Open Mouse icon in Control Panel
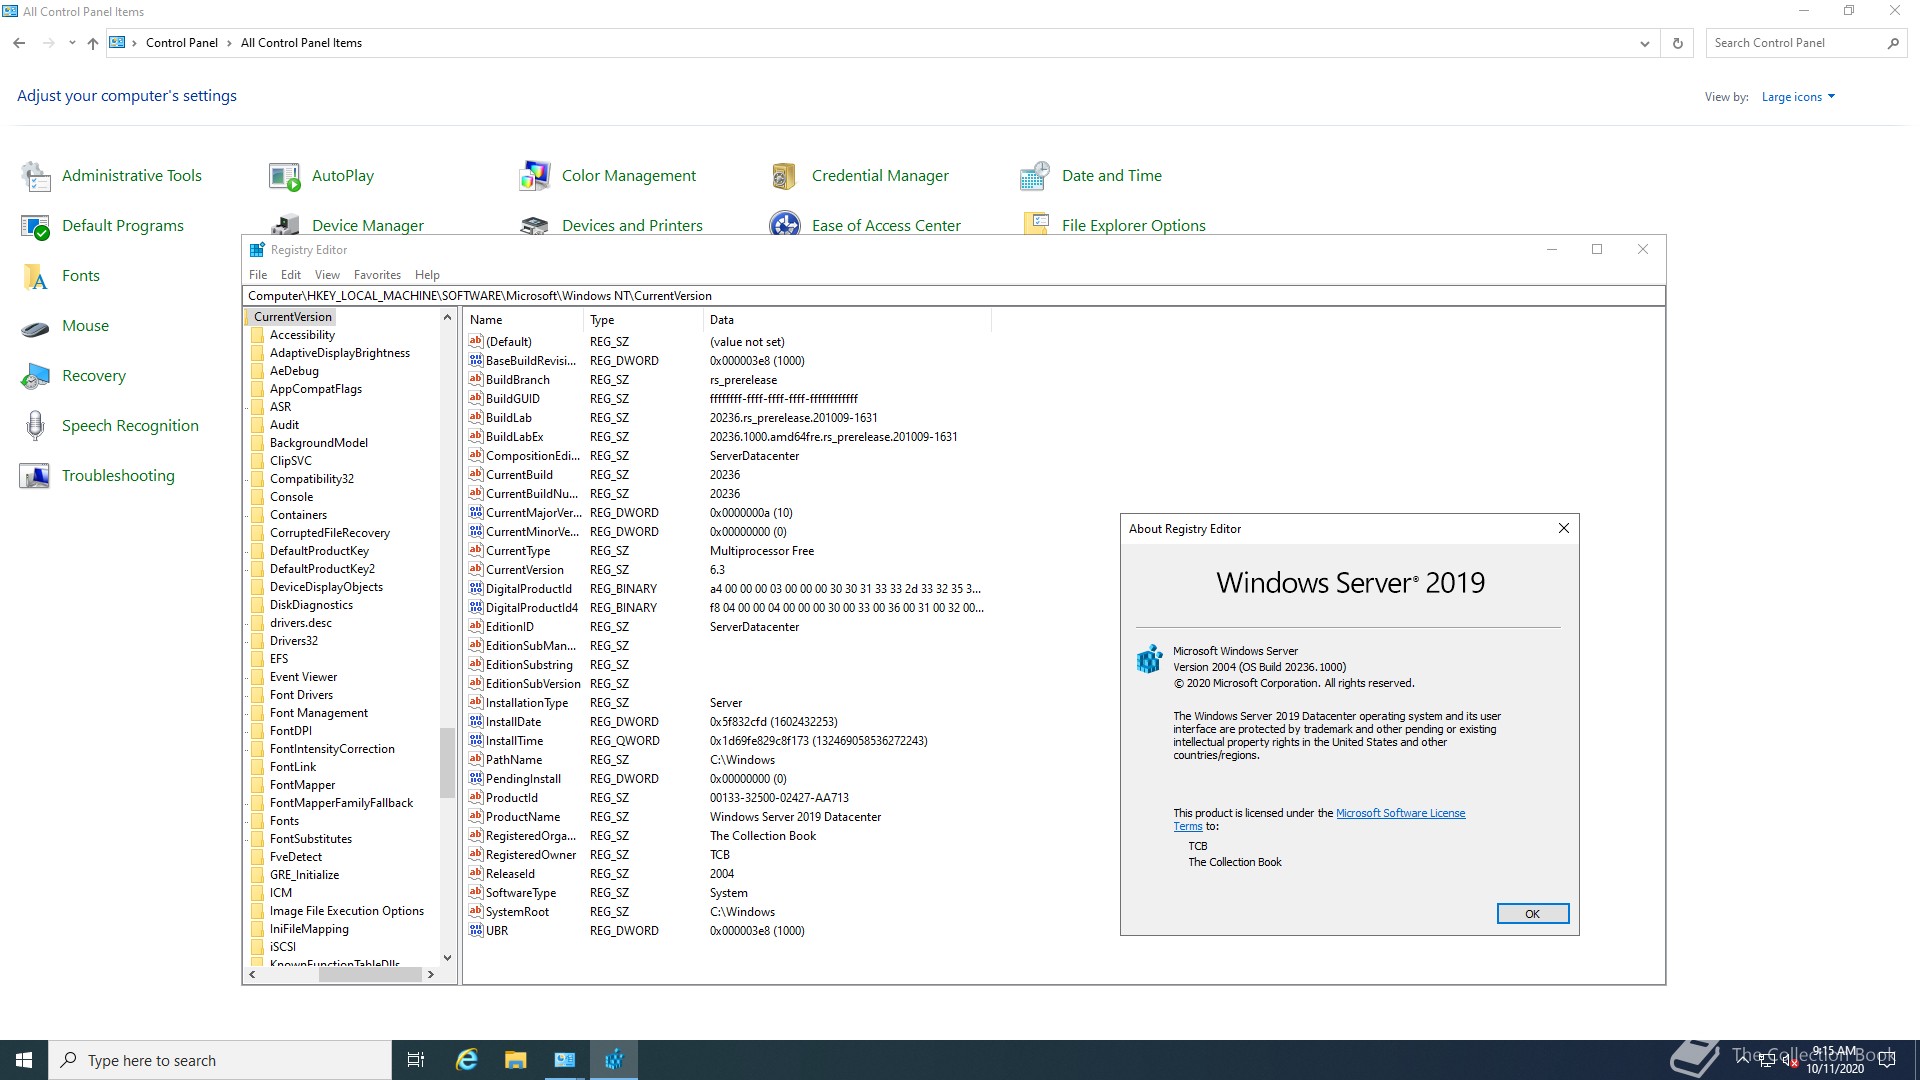The image size is (1920, 1080). click(x=36, y=326)
